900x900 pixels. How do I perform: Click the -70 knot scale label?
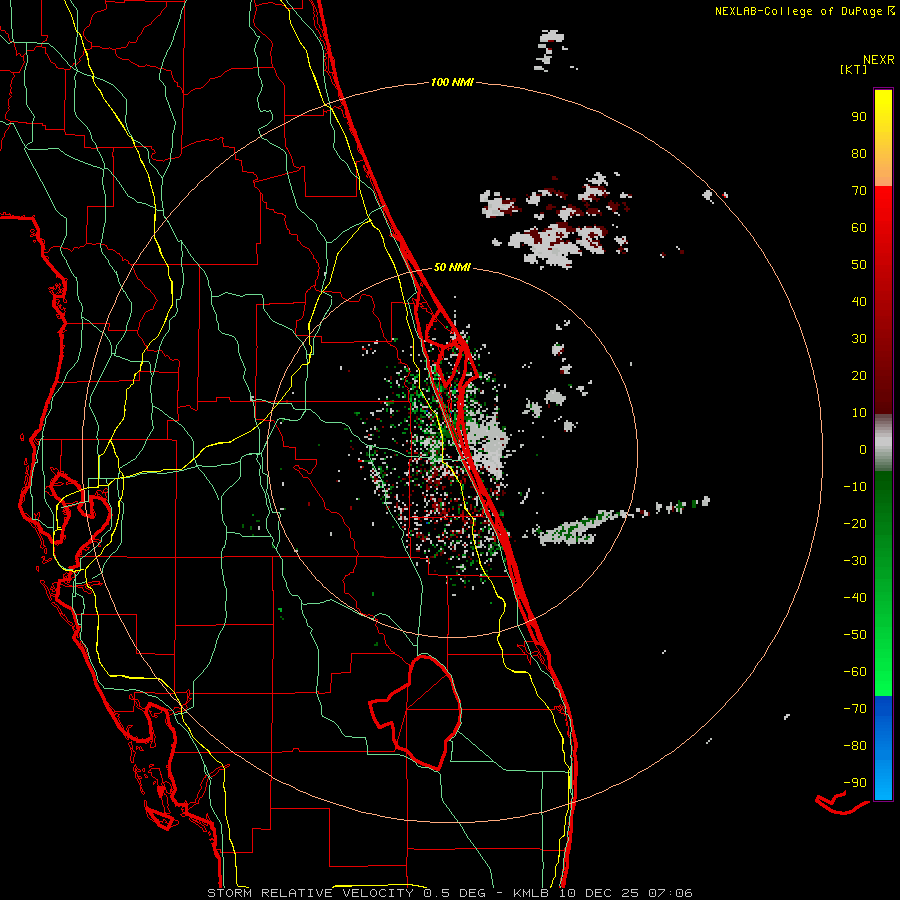click(x=855, y=709)
